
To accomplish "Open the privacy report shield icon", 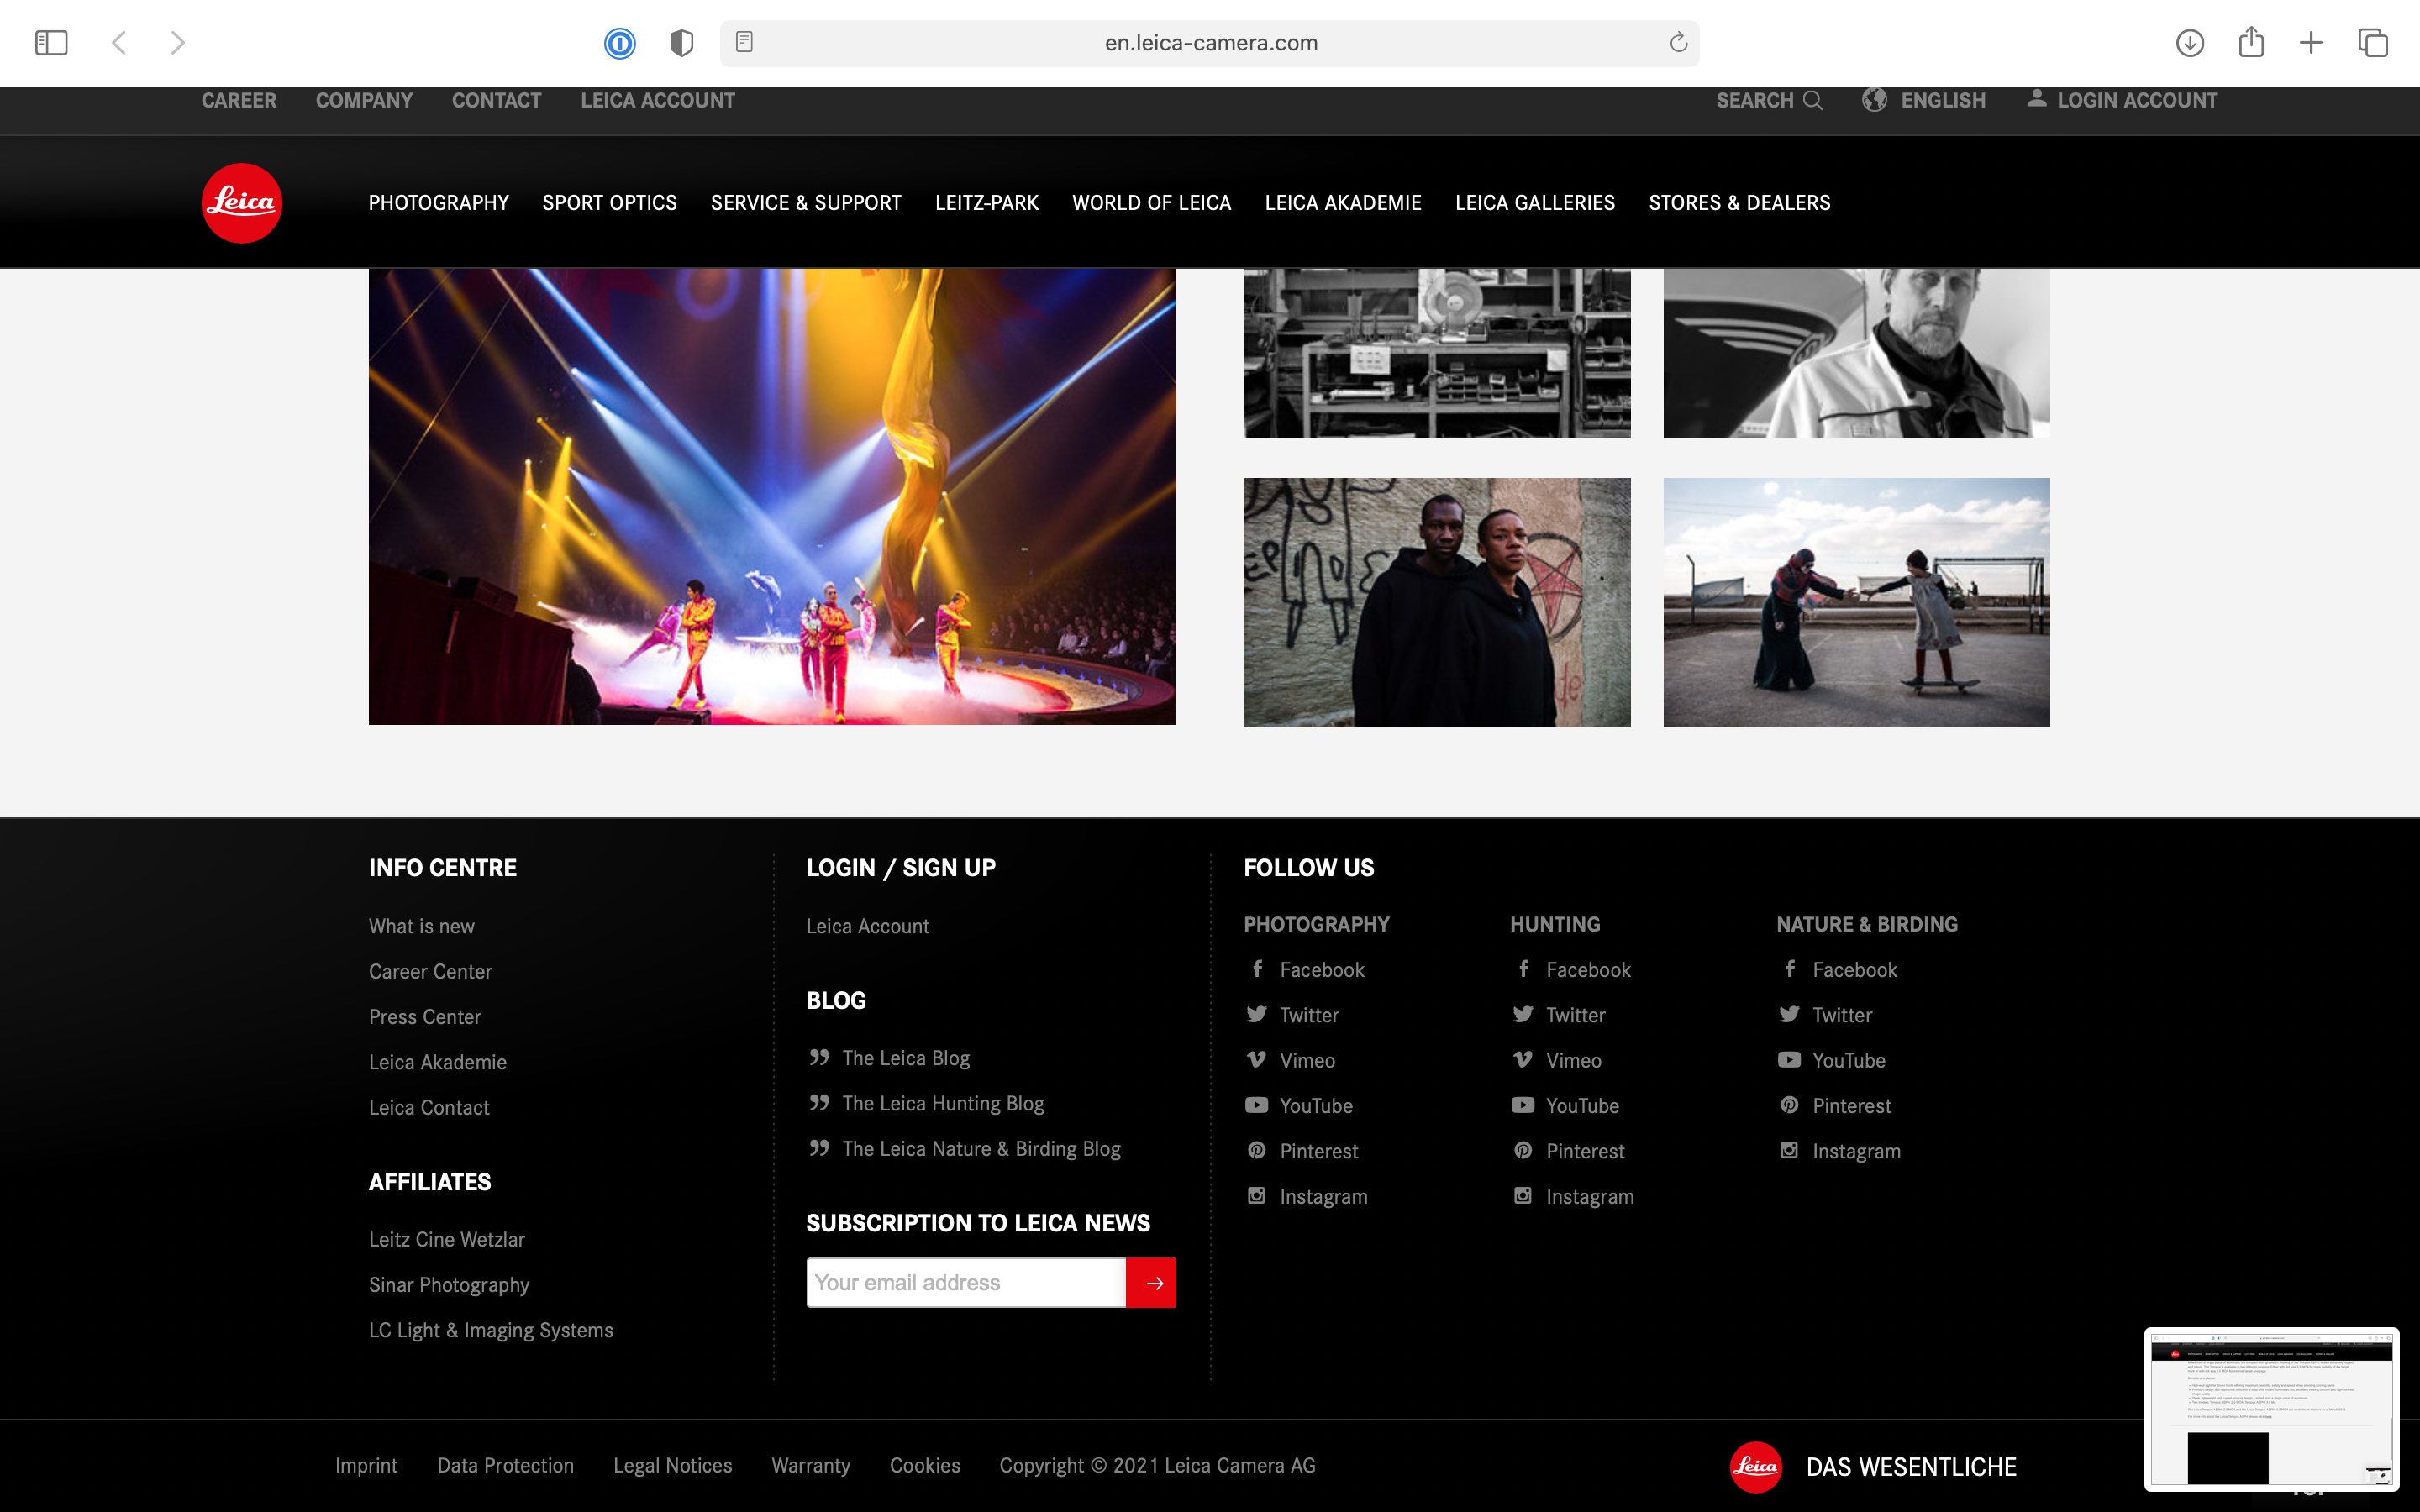I will [681, 43].
